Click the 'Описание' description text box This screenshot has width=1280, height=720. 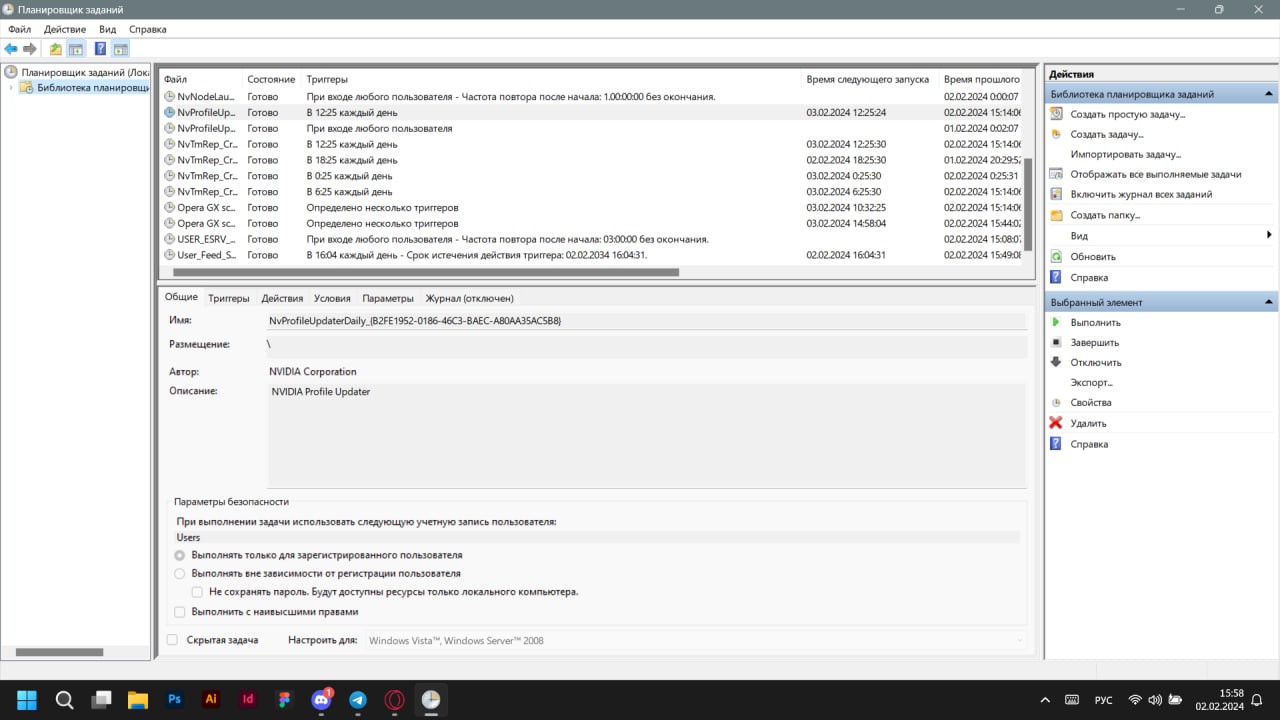point(646,436)
